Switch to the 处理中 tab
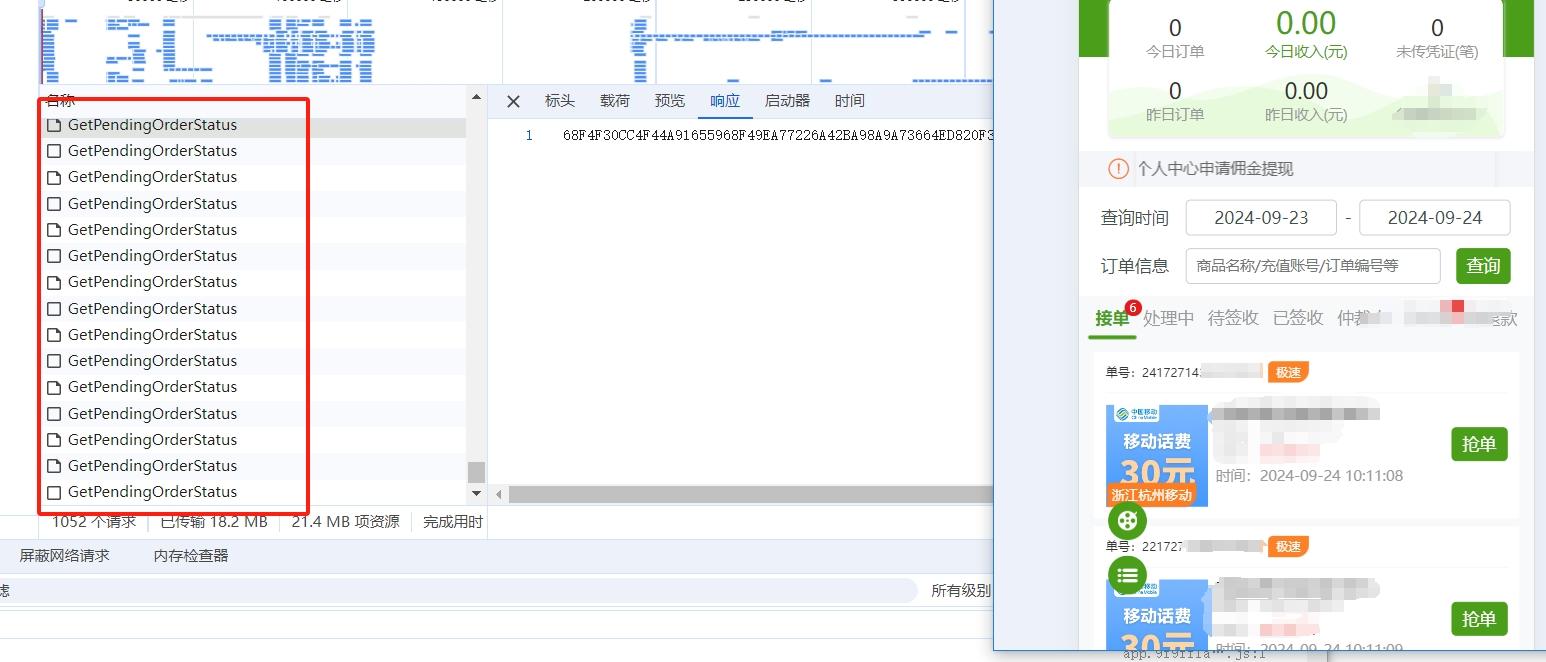 click(x=1169, y=318)
